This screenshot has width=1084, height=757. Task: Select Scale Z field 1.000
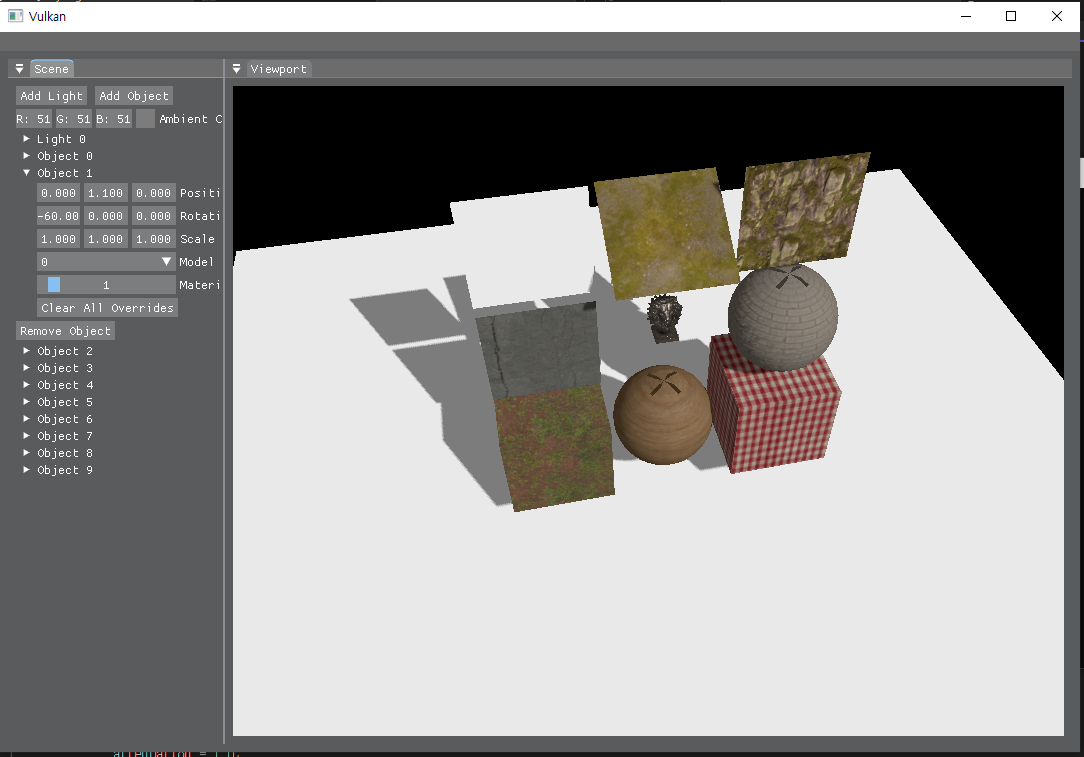point(153,239)
